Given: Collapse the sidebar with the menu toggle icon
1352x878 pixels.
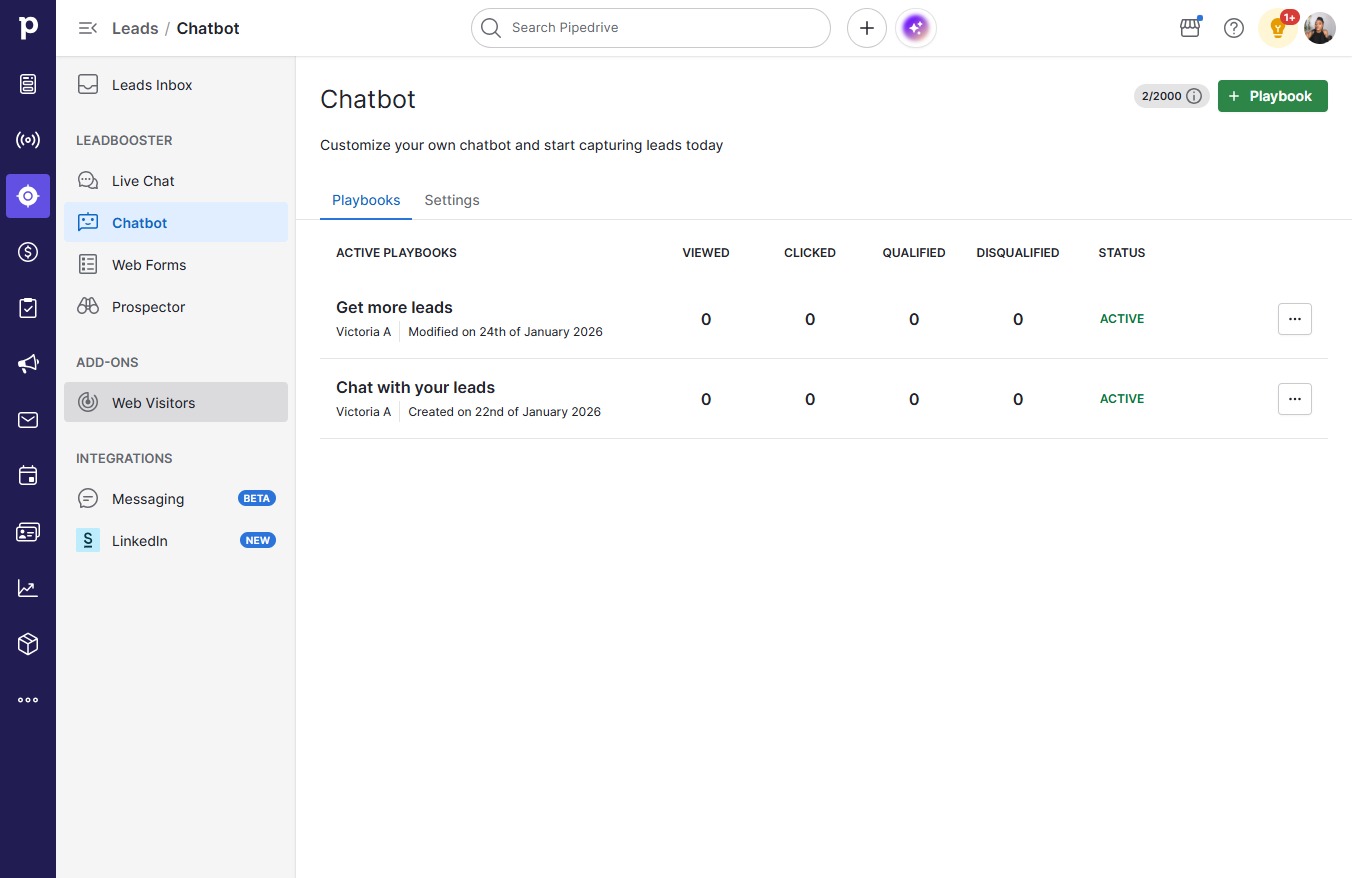Looking at the screenshot, I should [88, 28].
